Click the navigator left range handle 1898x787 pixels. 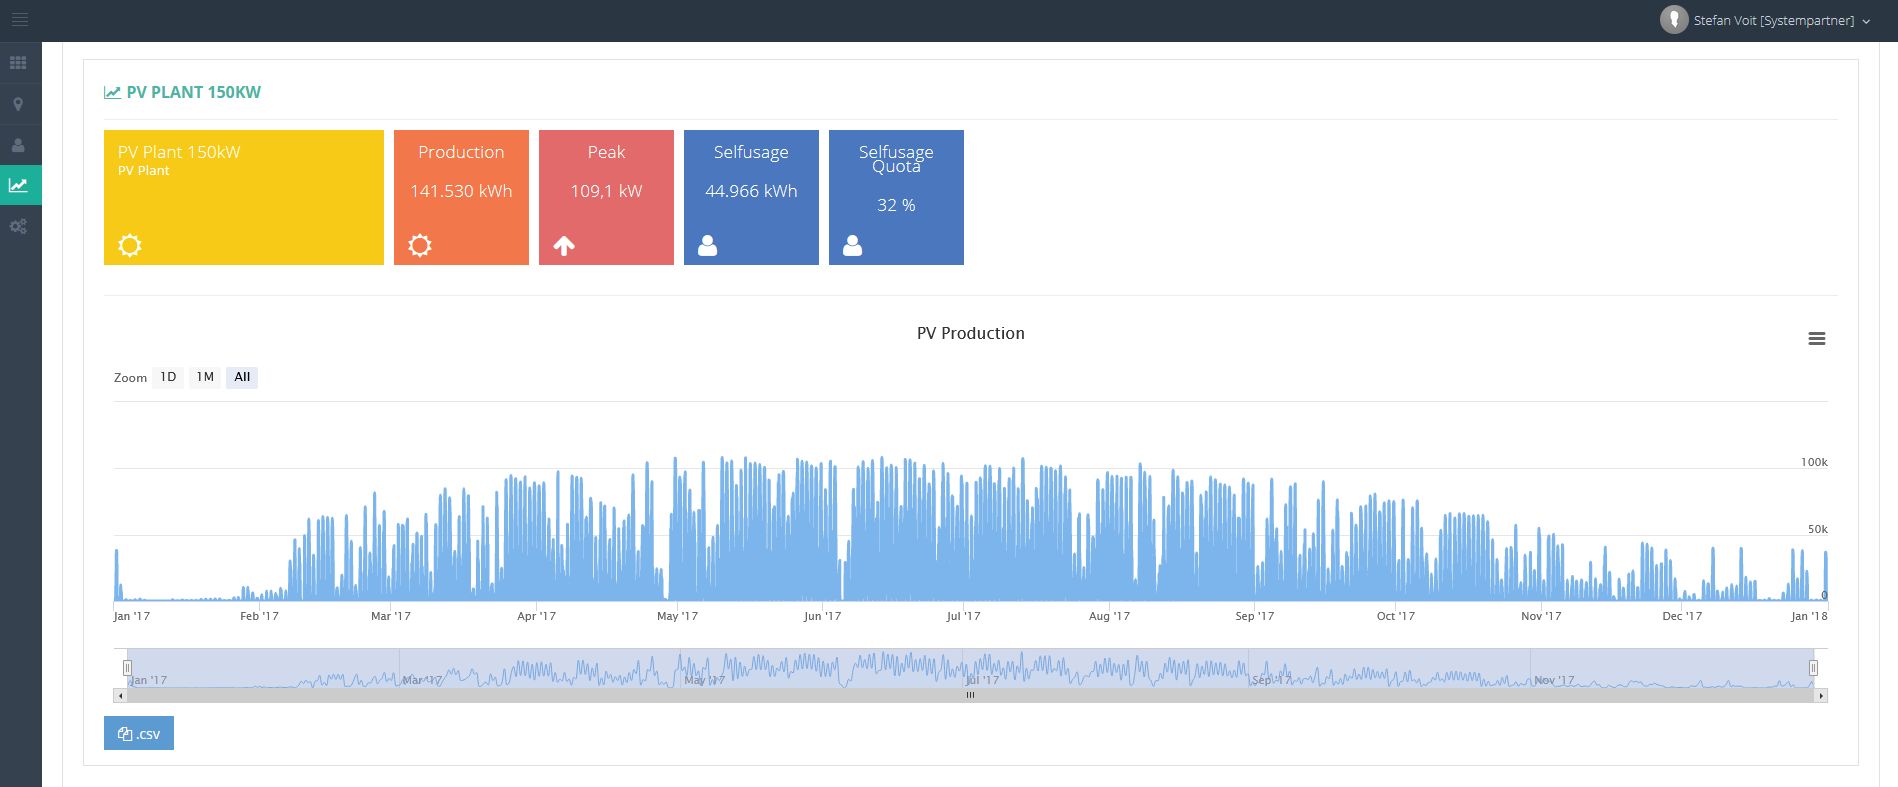127,667
